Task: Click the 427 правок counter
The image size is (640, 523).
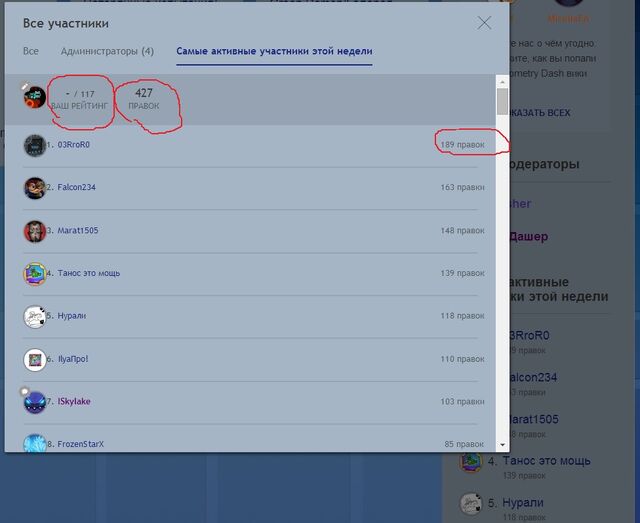Action: (144, 98)
